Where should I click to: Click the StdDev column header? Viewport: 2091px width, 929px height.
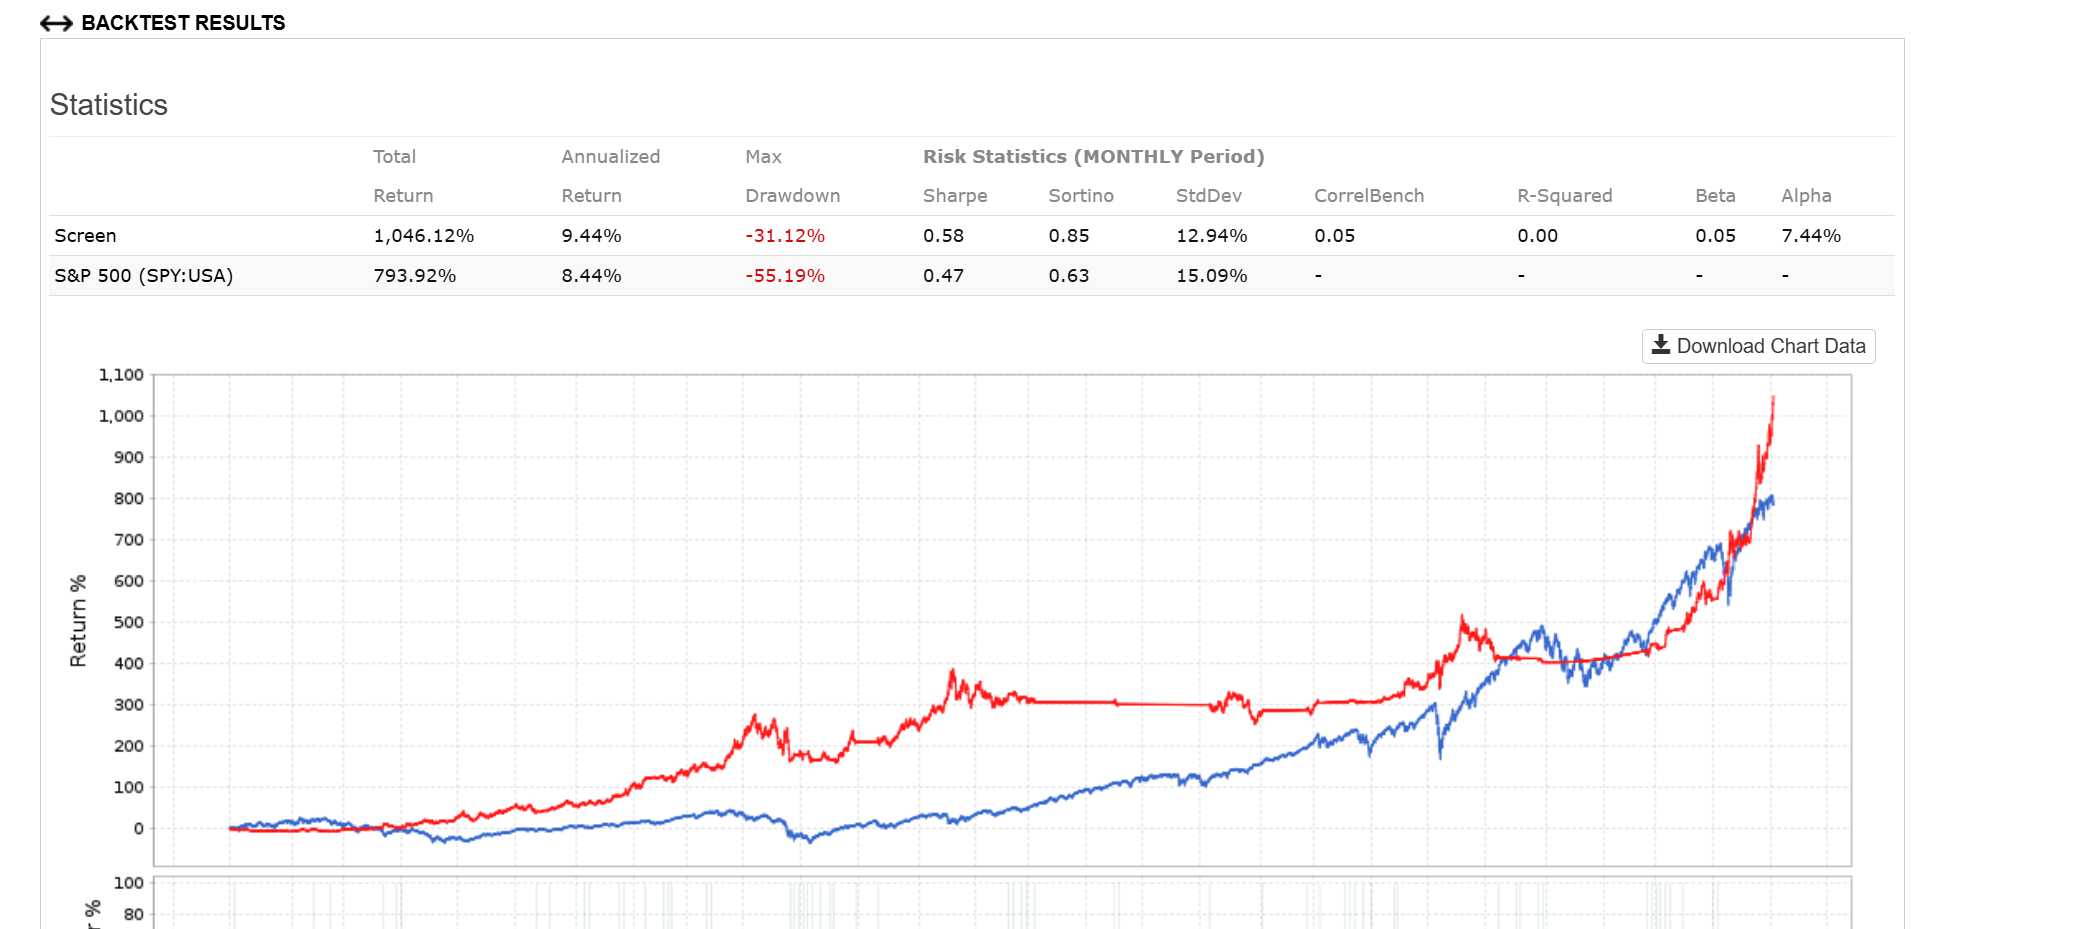pos(1208,196)
